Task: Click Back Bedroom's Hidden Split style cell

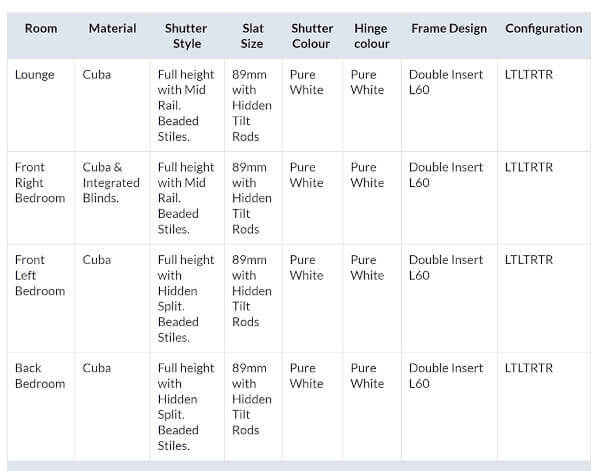Action: pyautogui.click(x=186, y=406)
